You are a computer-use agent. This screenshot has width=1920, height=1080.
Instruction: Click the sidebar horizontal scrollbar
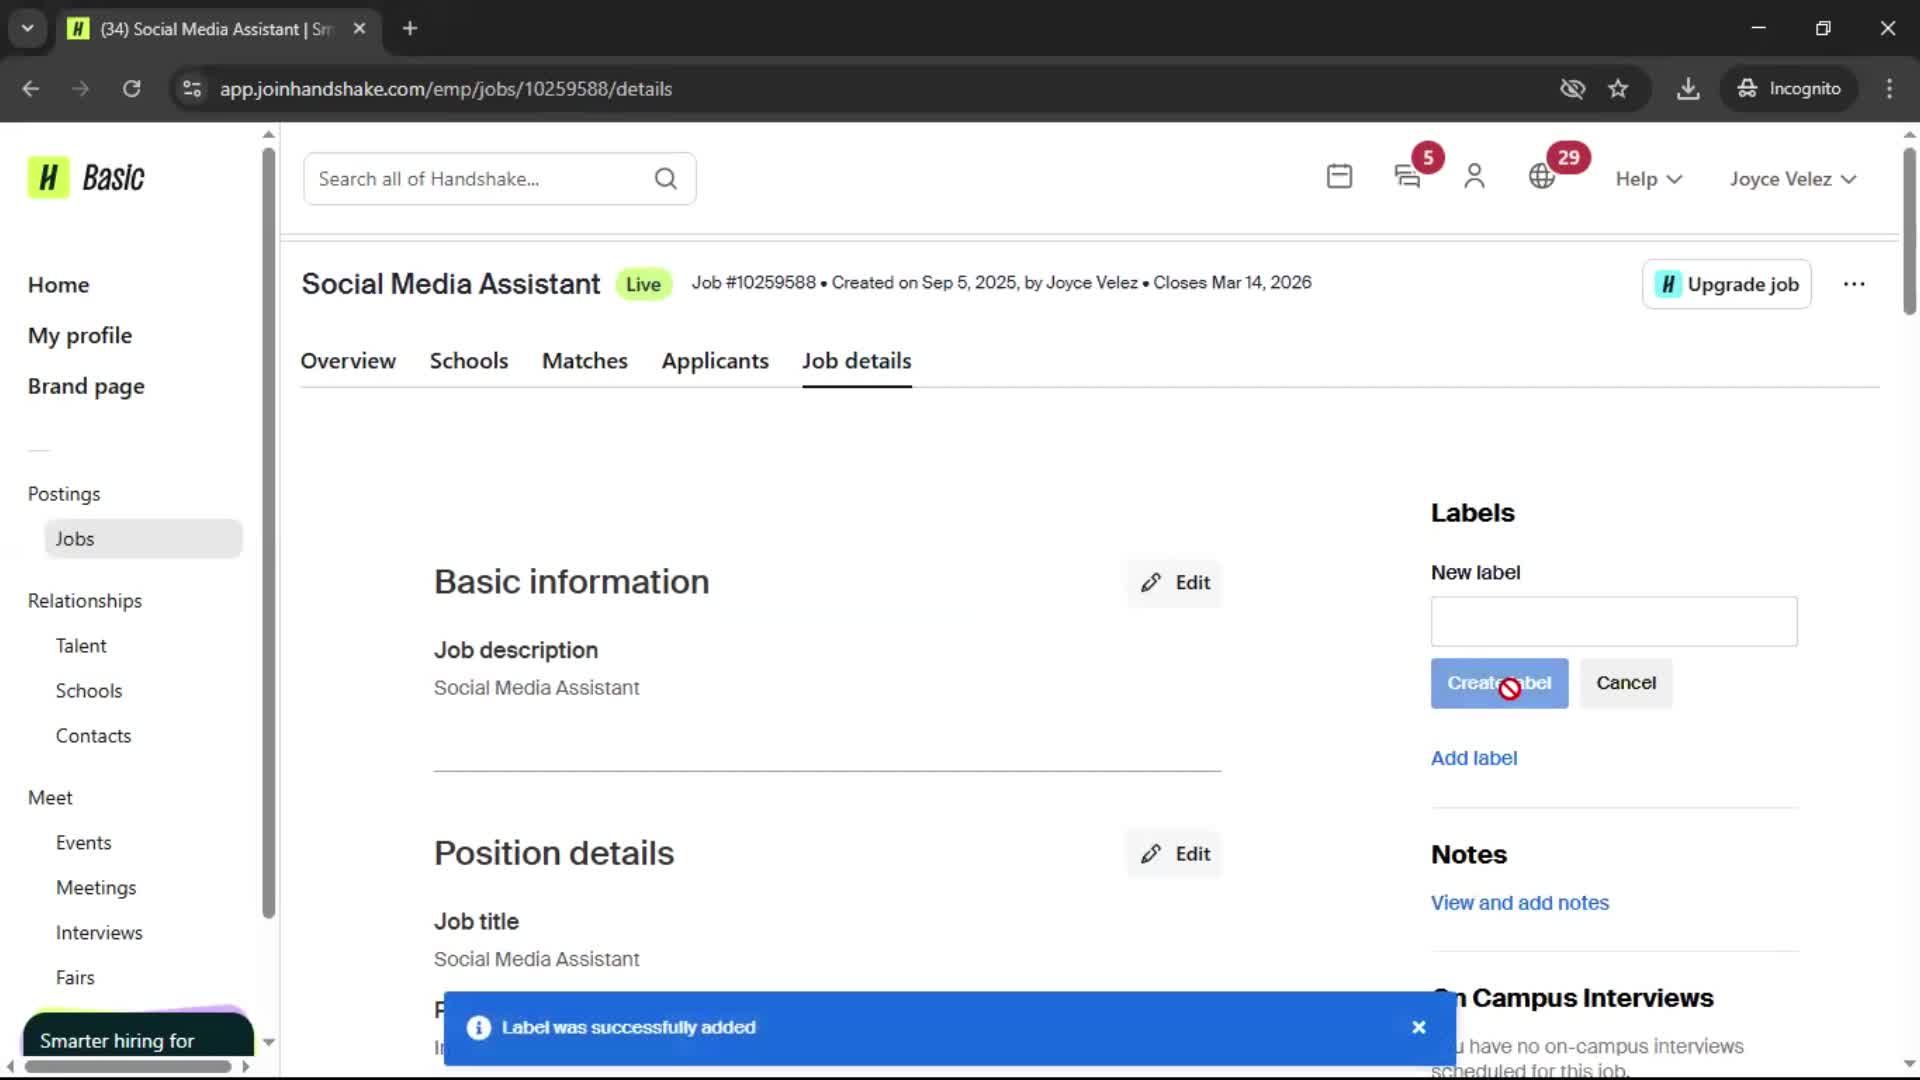[x=128, y=1067]
